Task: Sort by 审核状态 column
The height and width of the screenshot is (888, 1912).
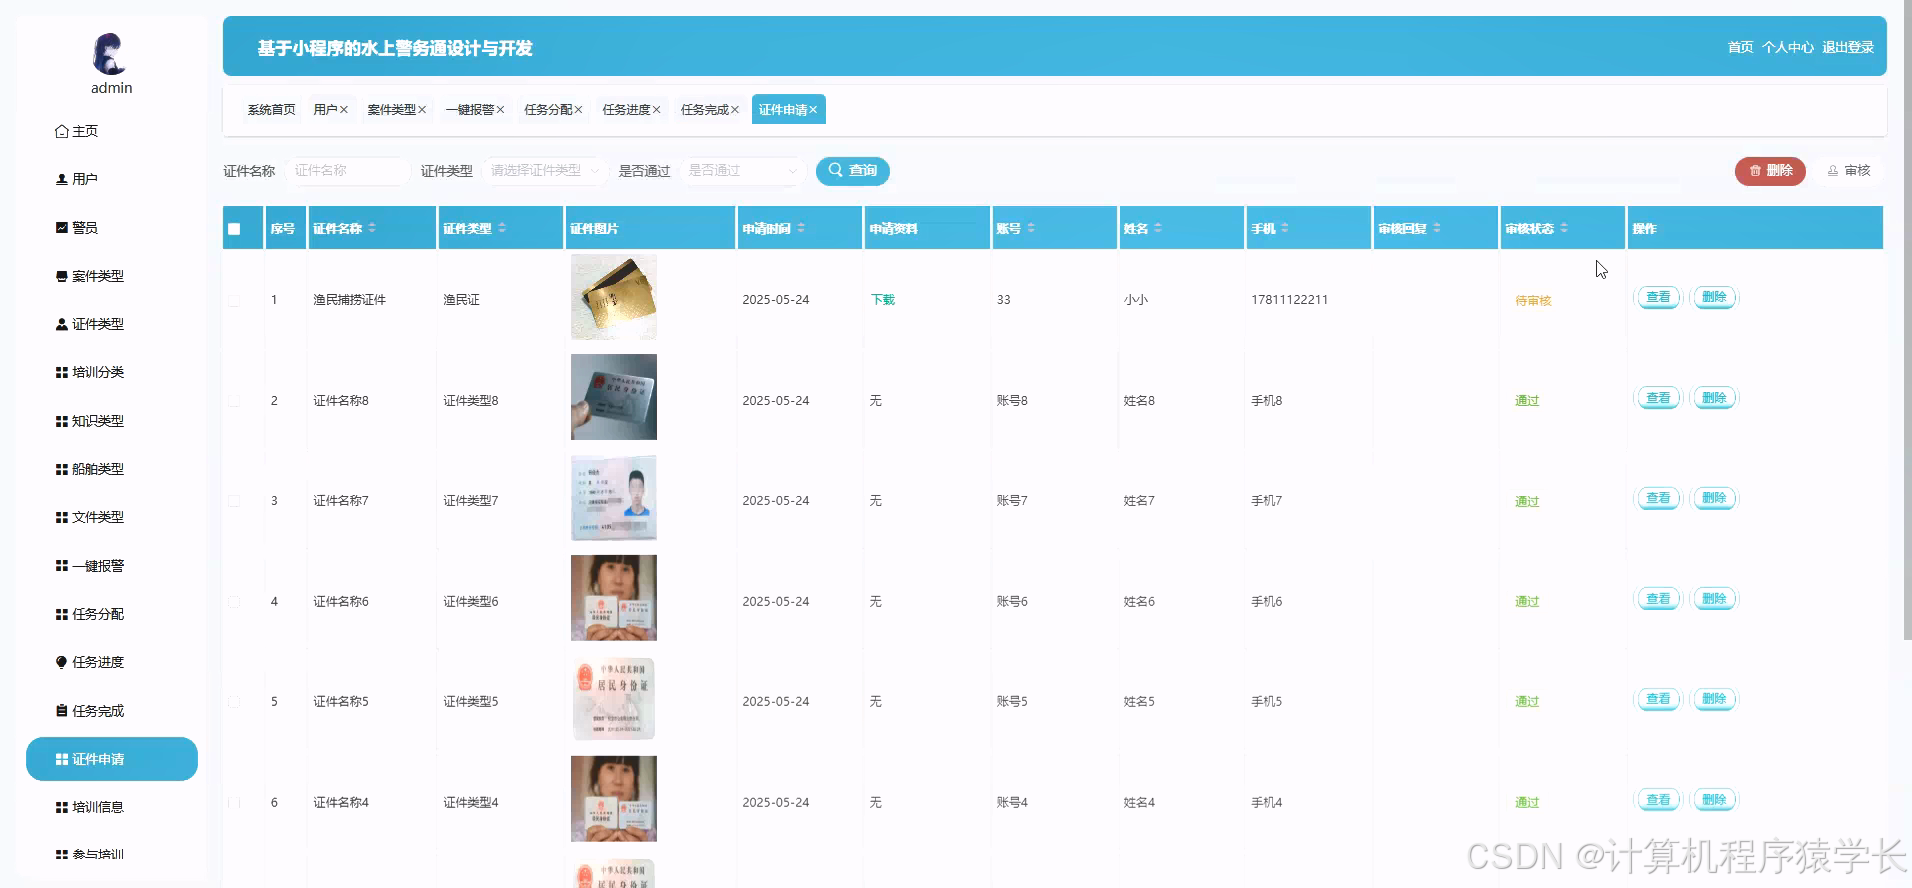Action: click(1564, 228)
